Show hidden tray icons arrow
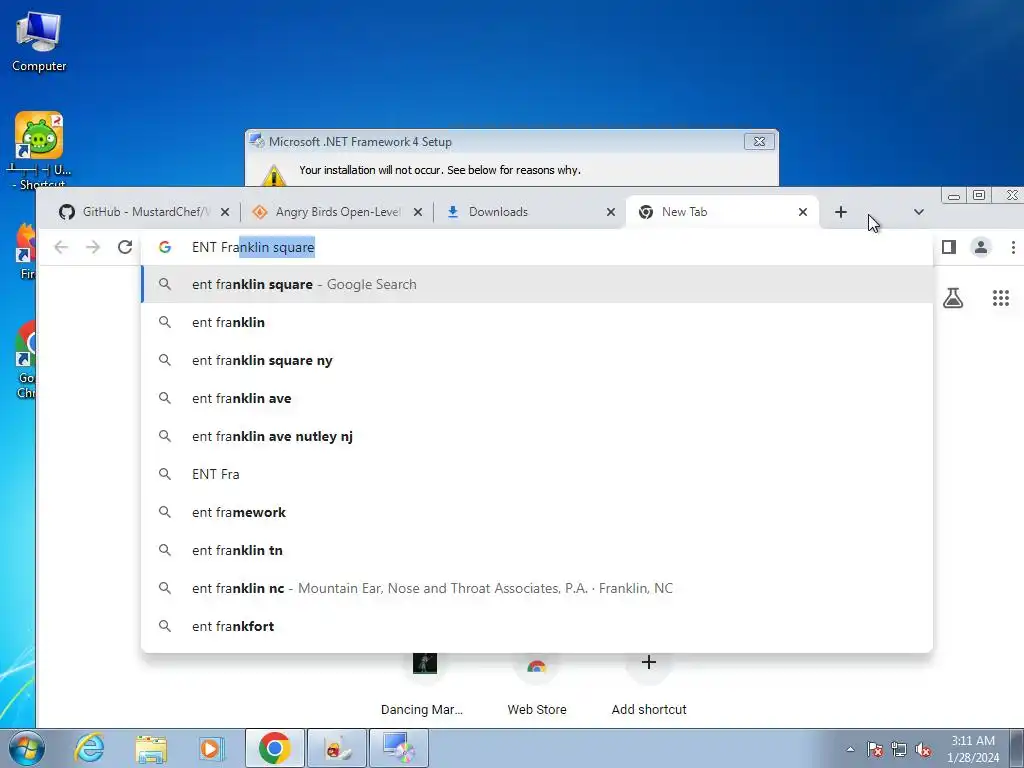Screen dimensions: 1024x768 (x=850, y=749)
